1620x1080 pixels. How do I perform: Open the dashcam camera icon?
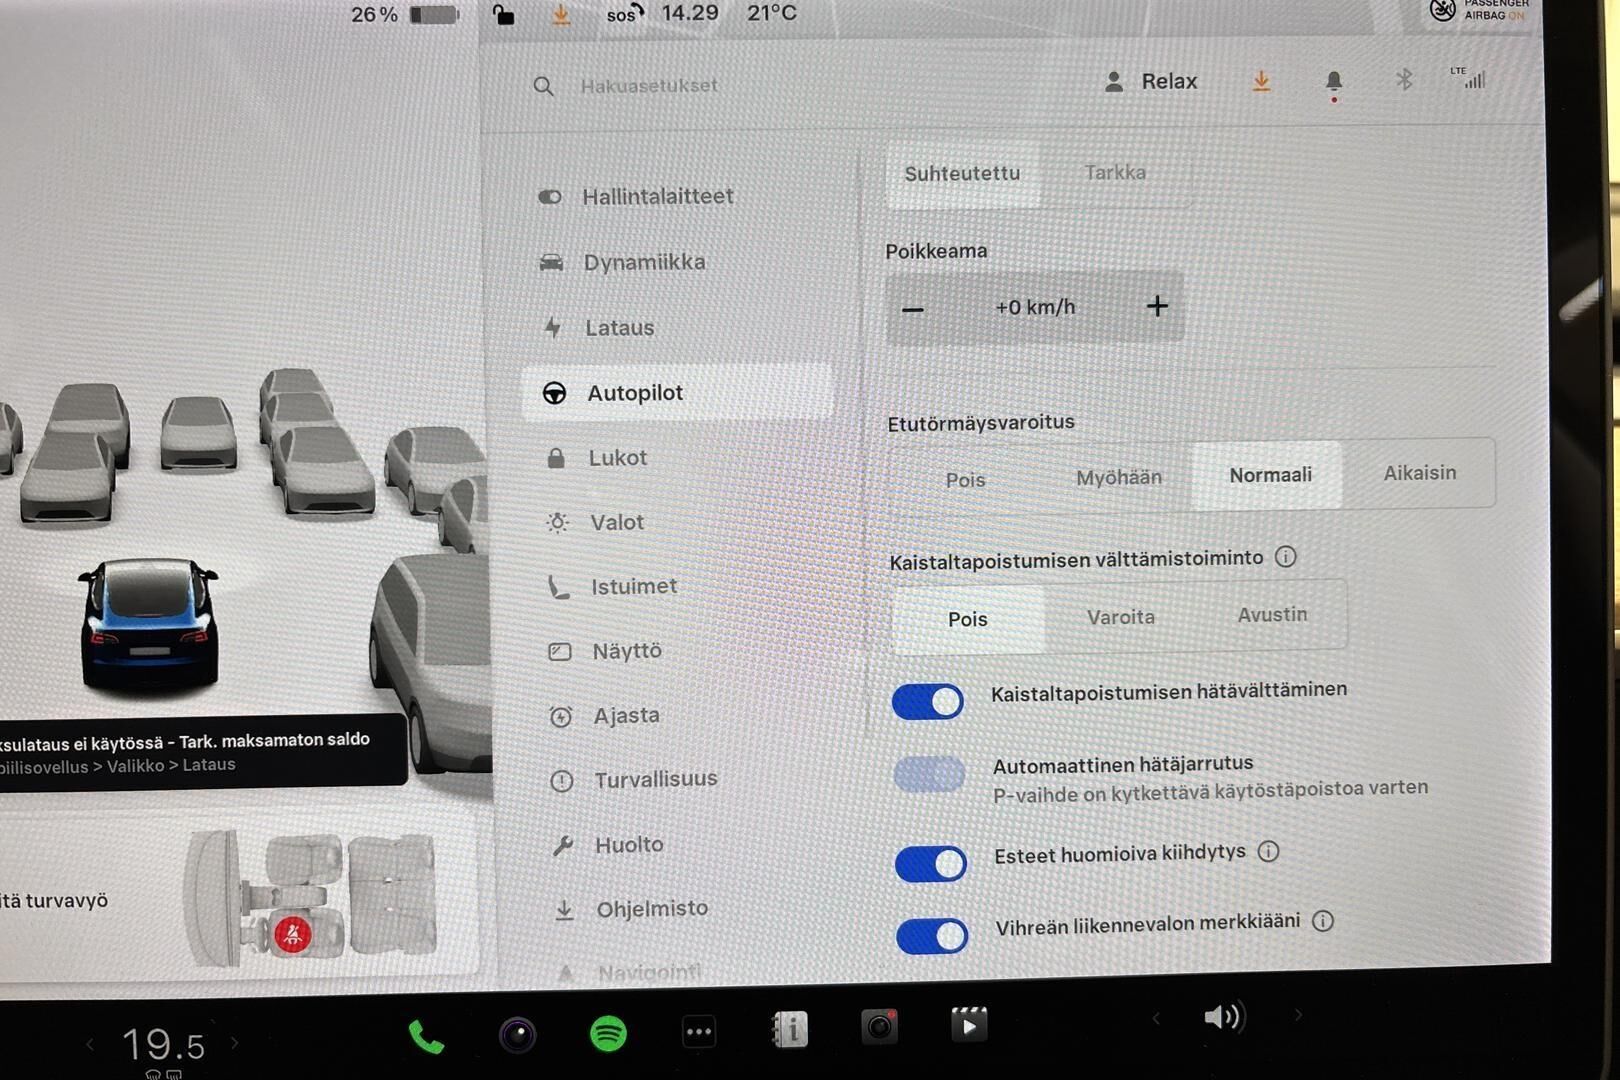click(x=879, y=1027)
